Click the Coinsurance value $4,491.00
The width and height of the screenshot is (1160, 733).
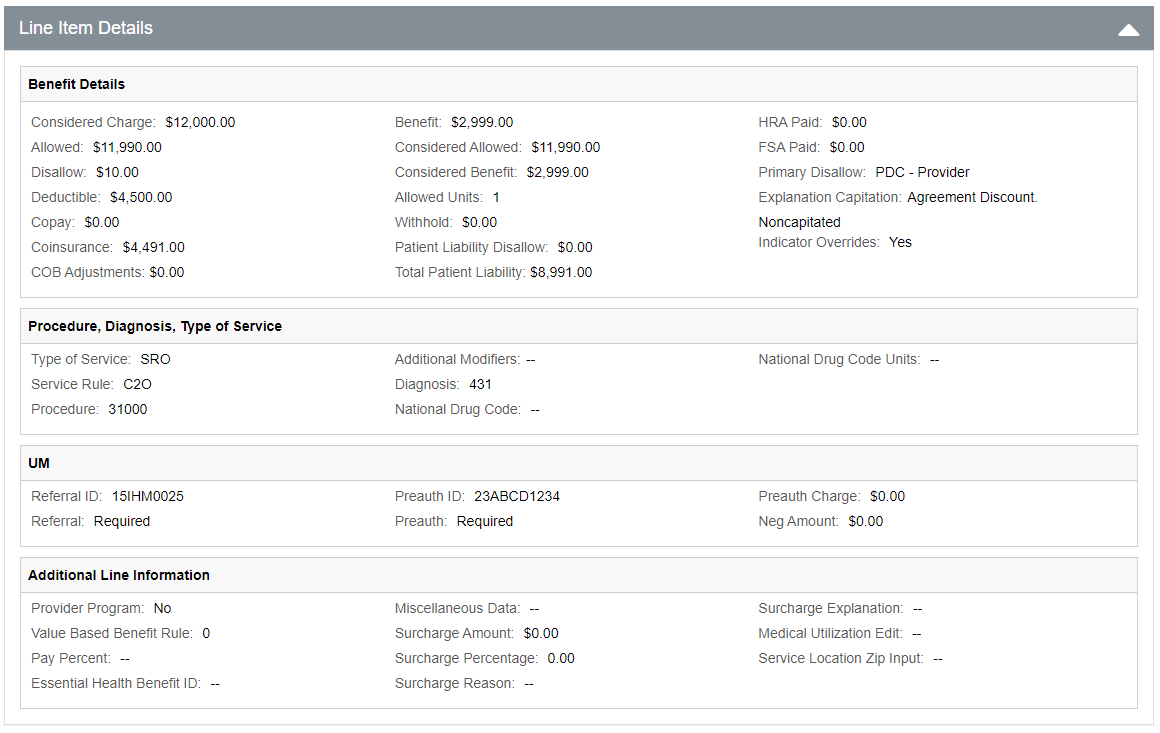(x=153, y=247)
